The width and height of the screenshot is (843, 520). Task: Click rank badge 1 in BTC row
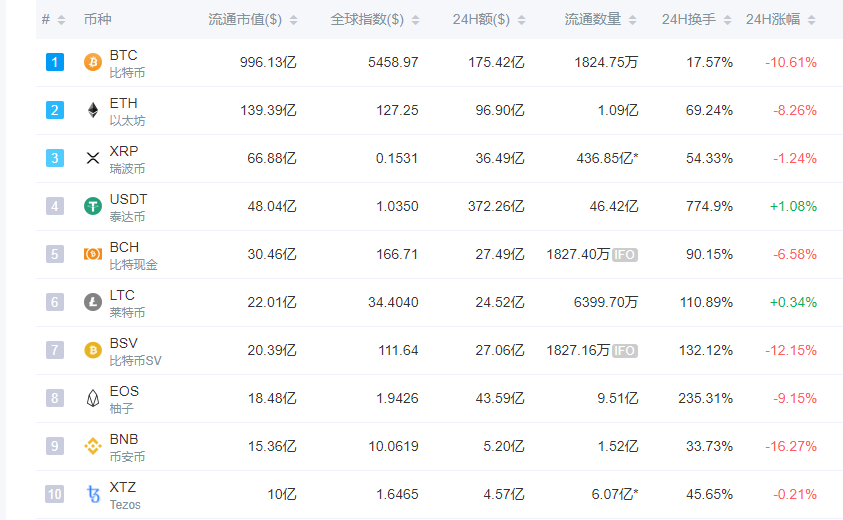click(55, 62)
